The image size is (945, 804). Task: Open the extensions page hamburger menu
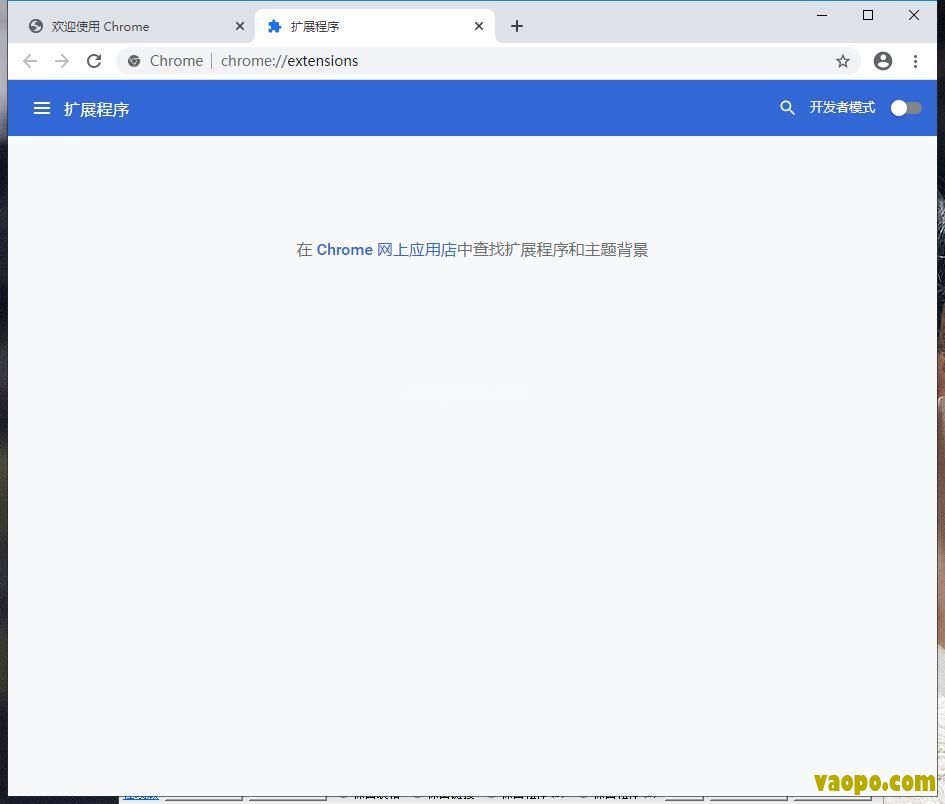[41, 108]
